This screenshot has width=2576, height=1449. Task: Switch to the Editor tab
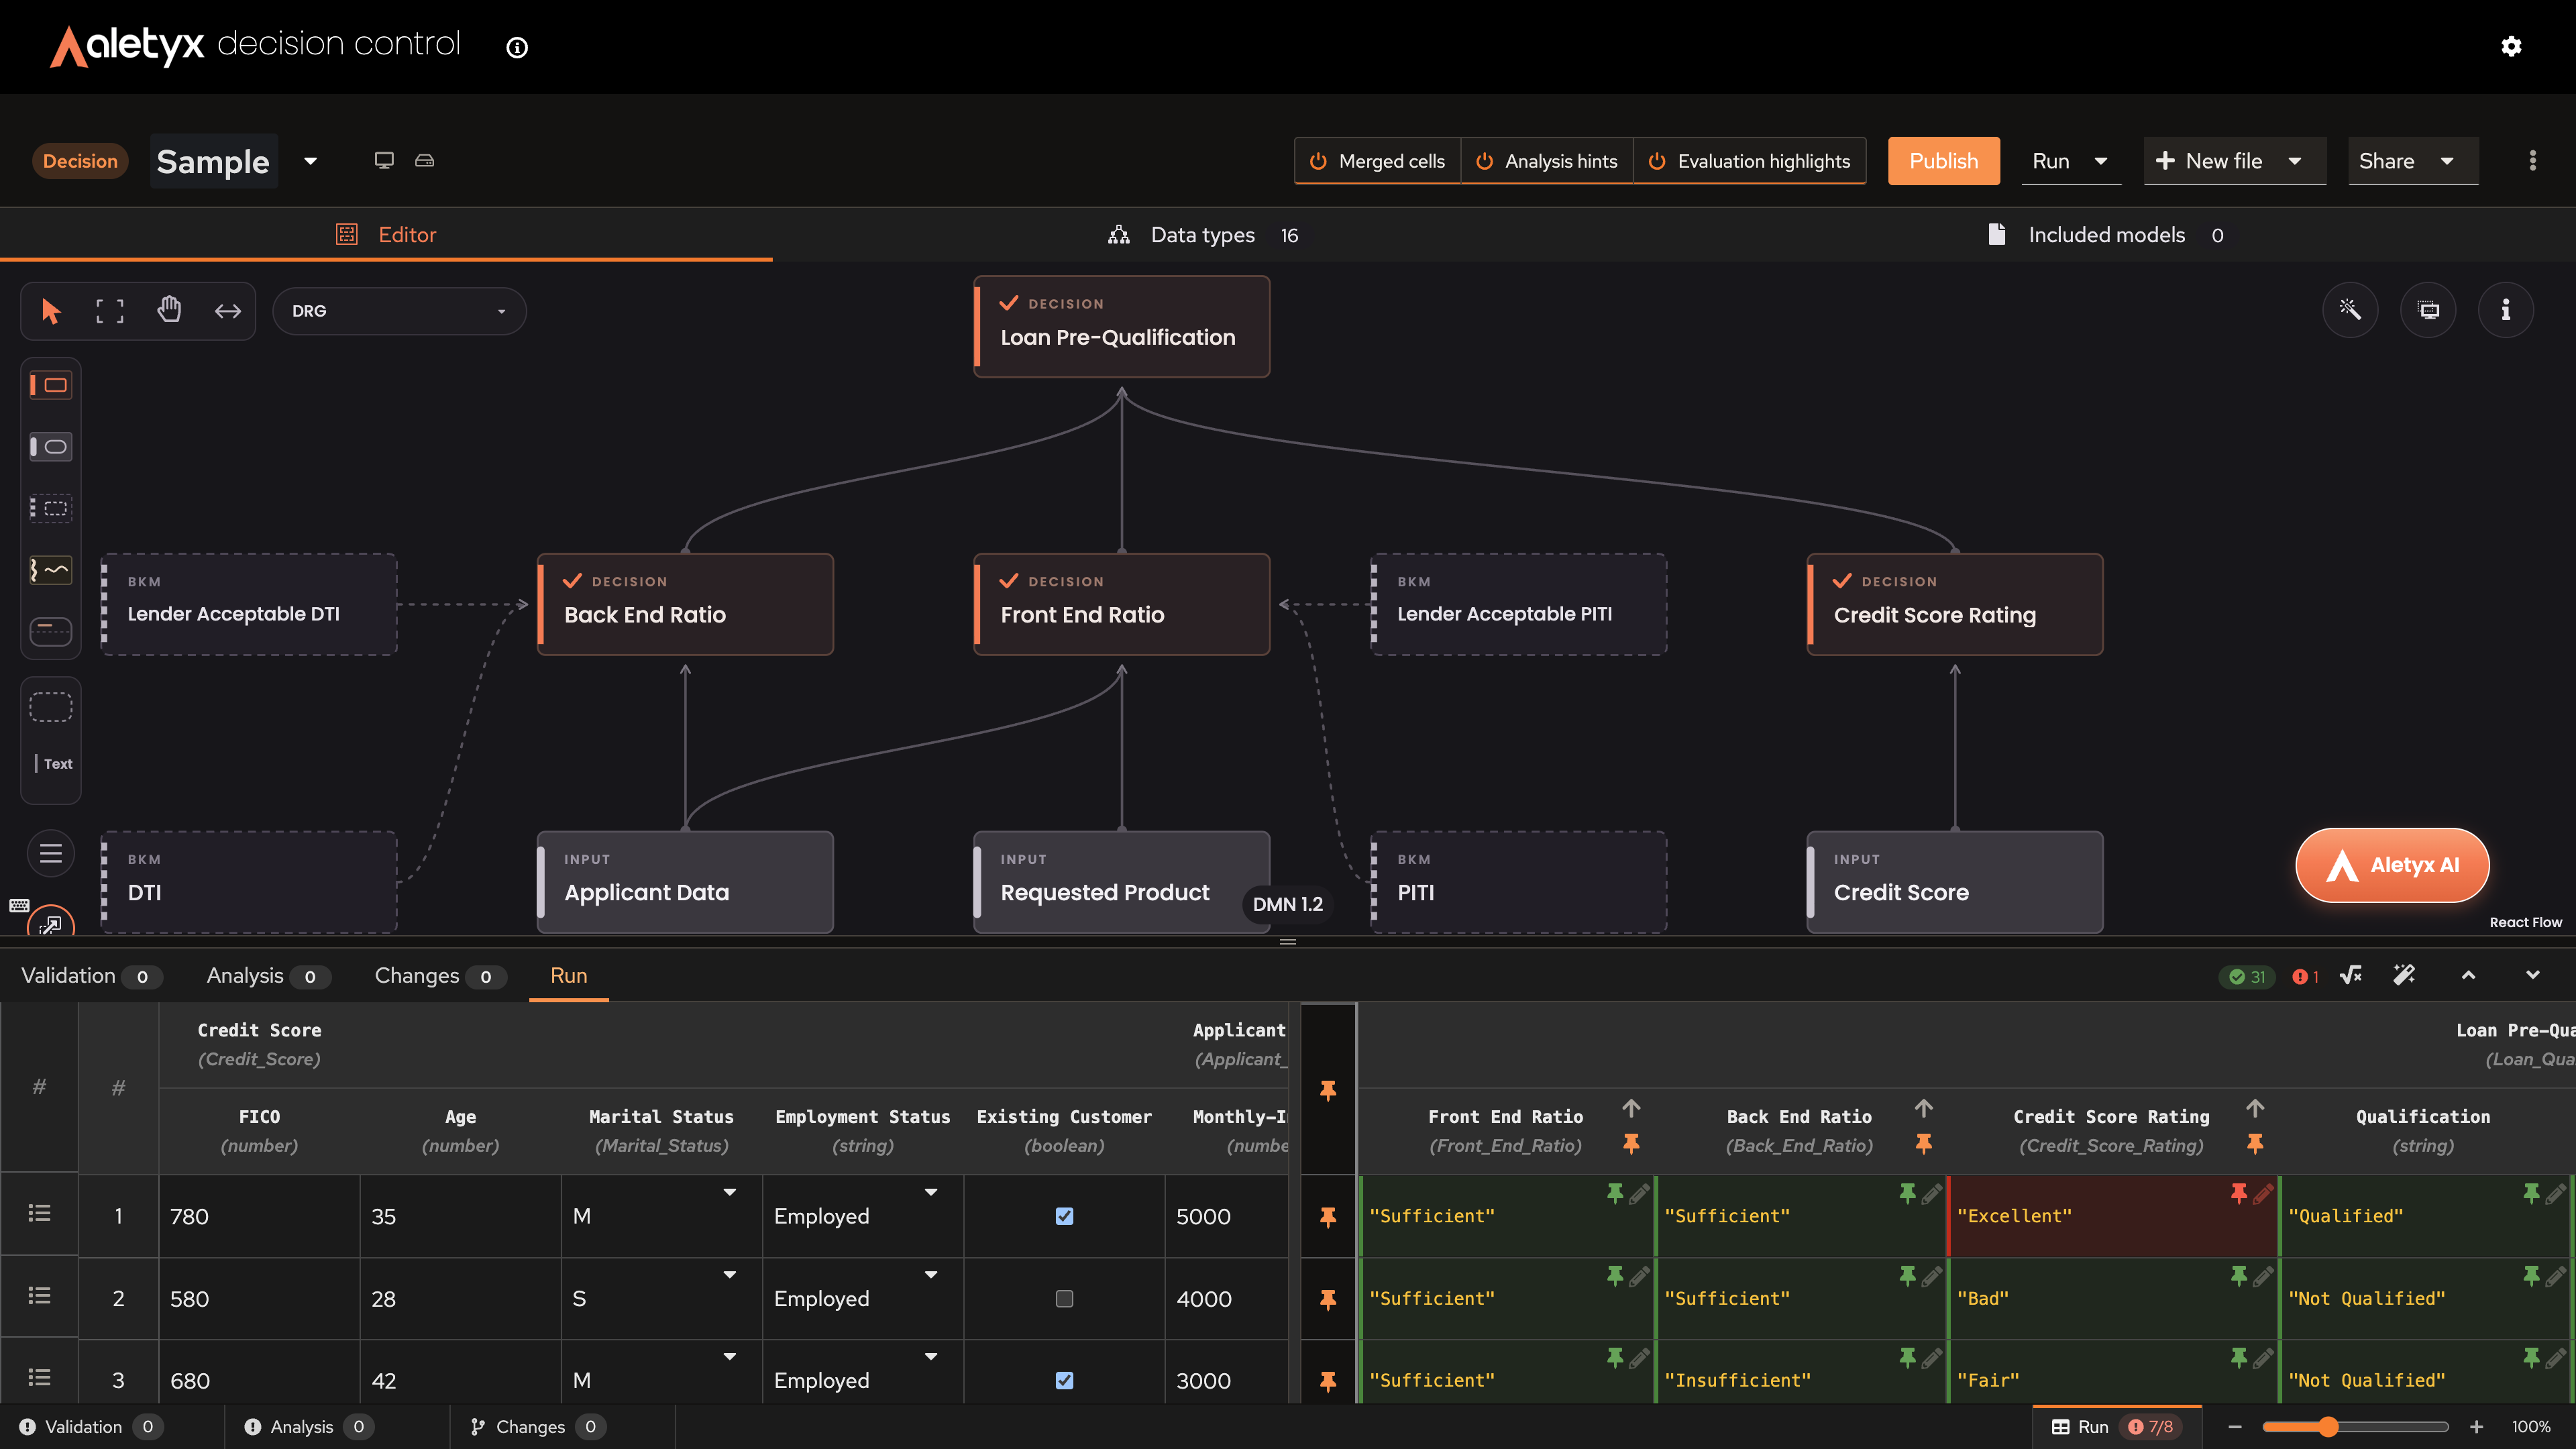click(x=386, y=235)
